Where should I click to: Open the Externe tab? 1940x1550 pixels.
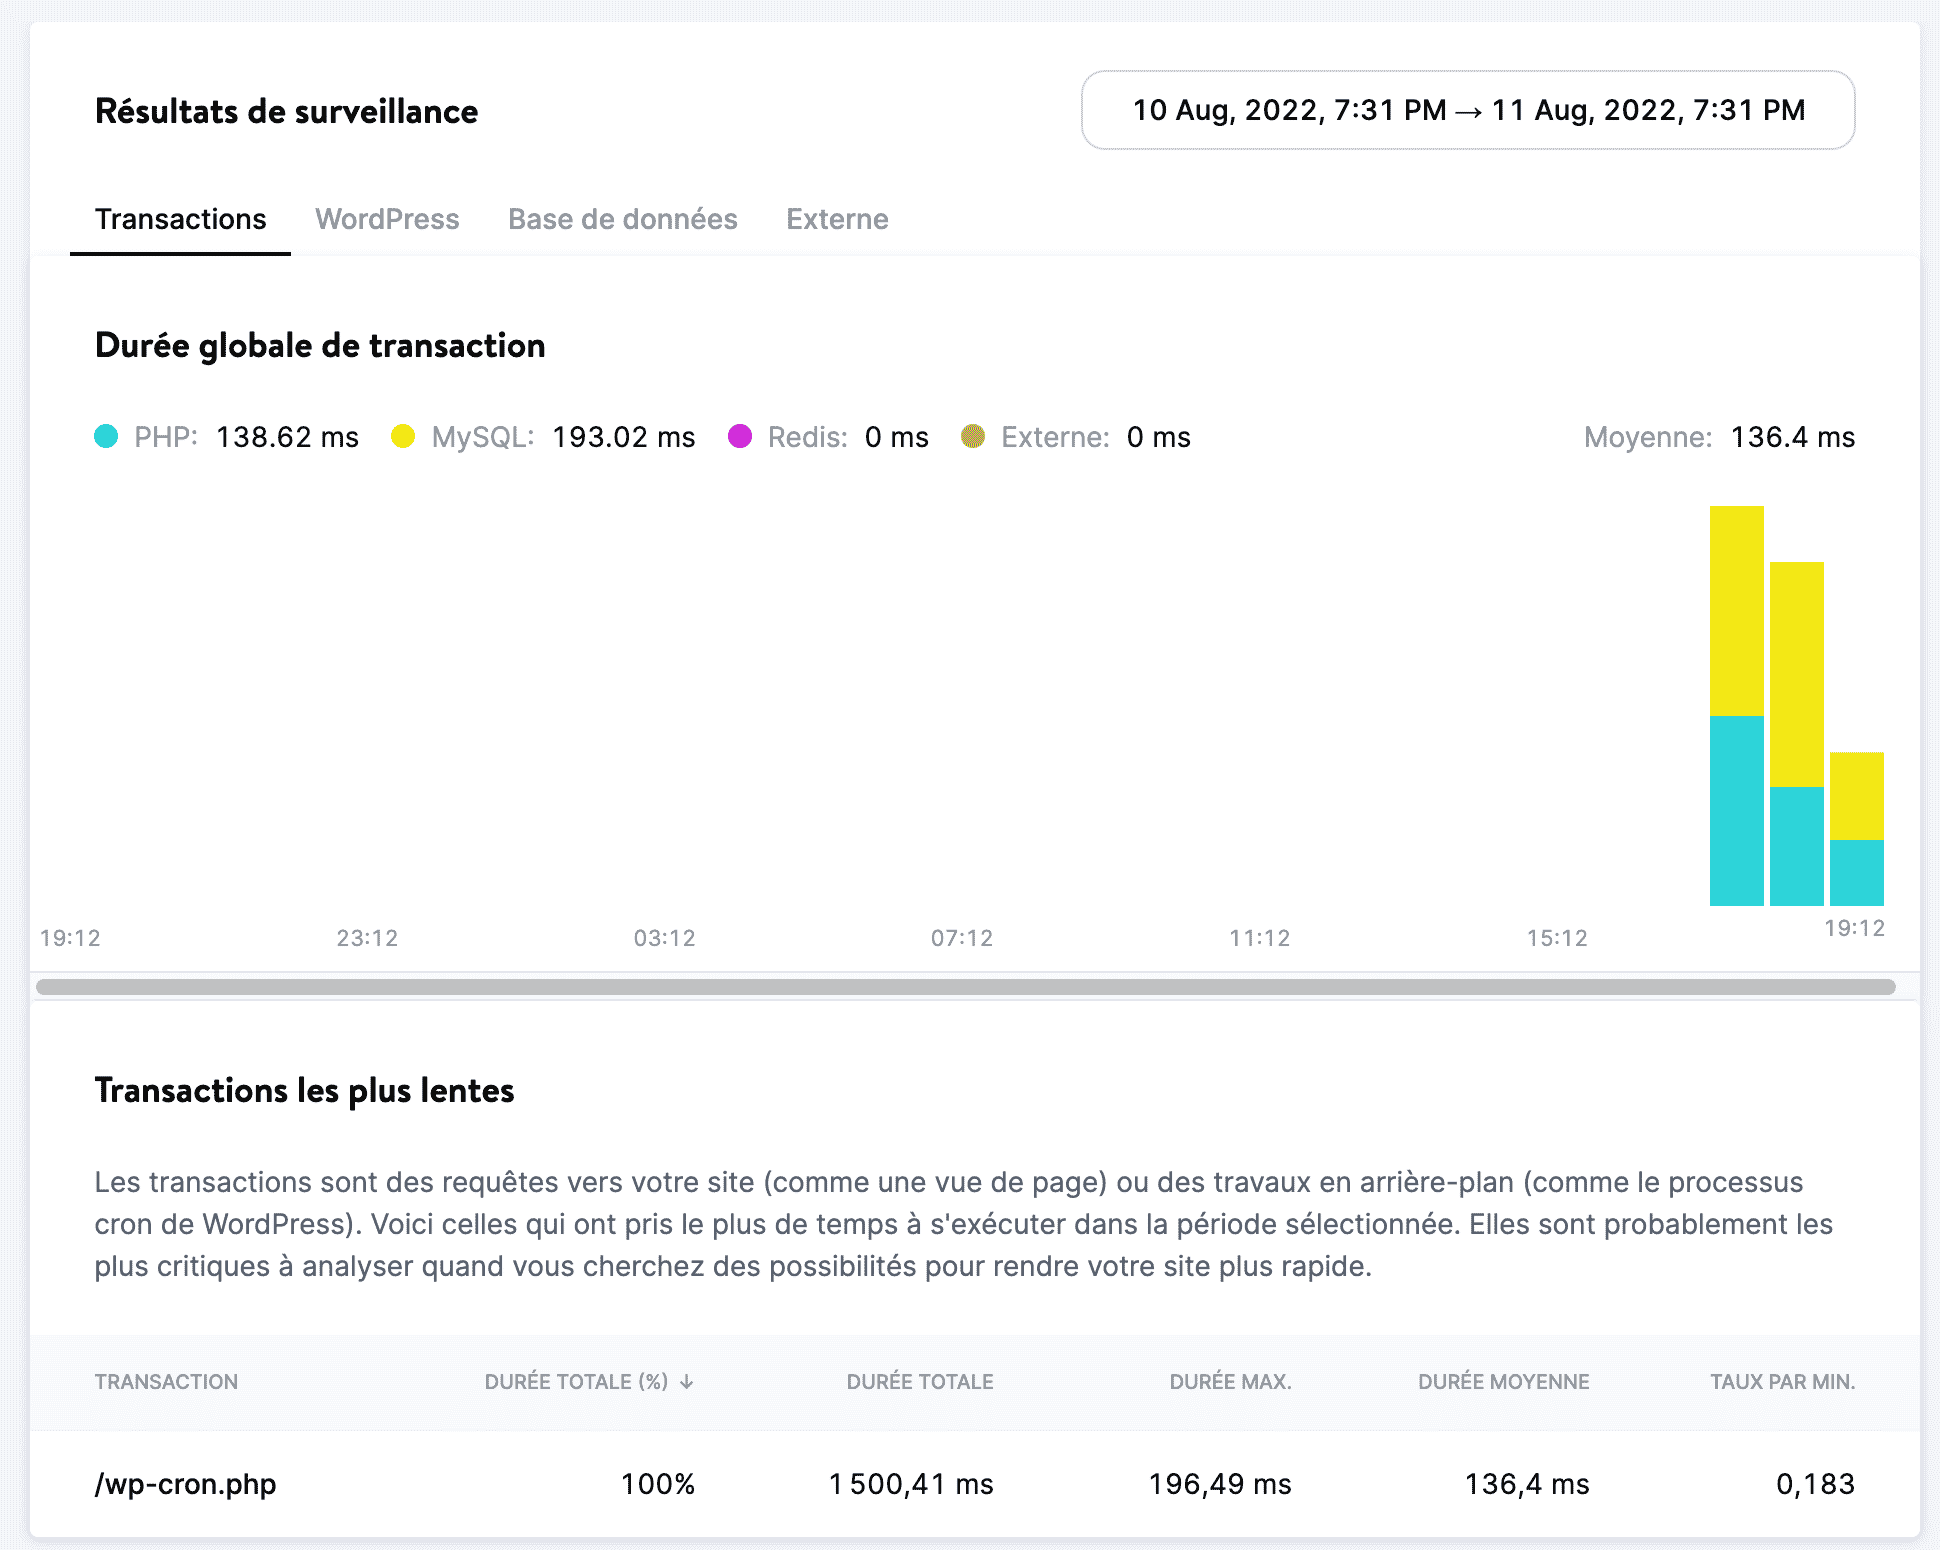[x=837, y=219]
